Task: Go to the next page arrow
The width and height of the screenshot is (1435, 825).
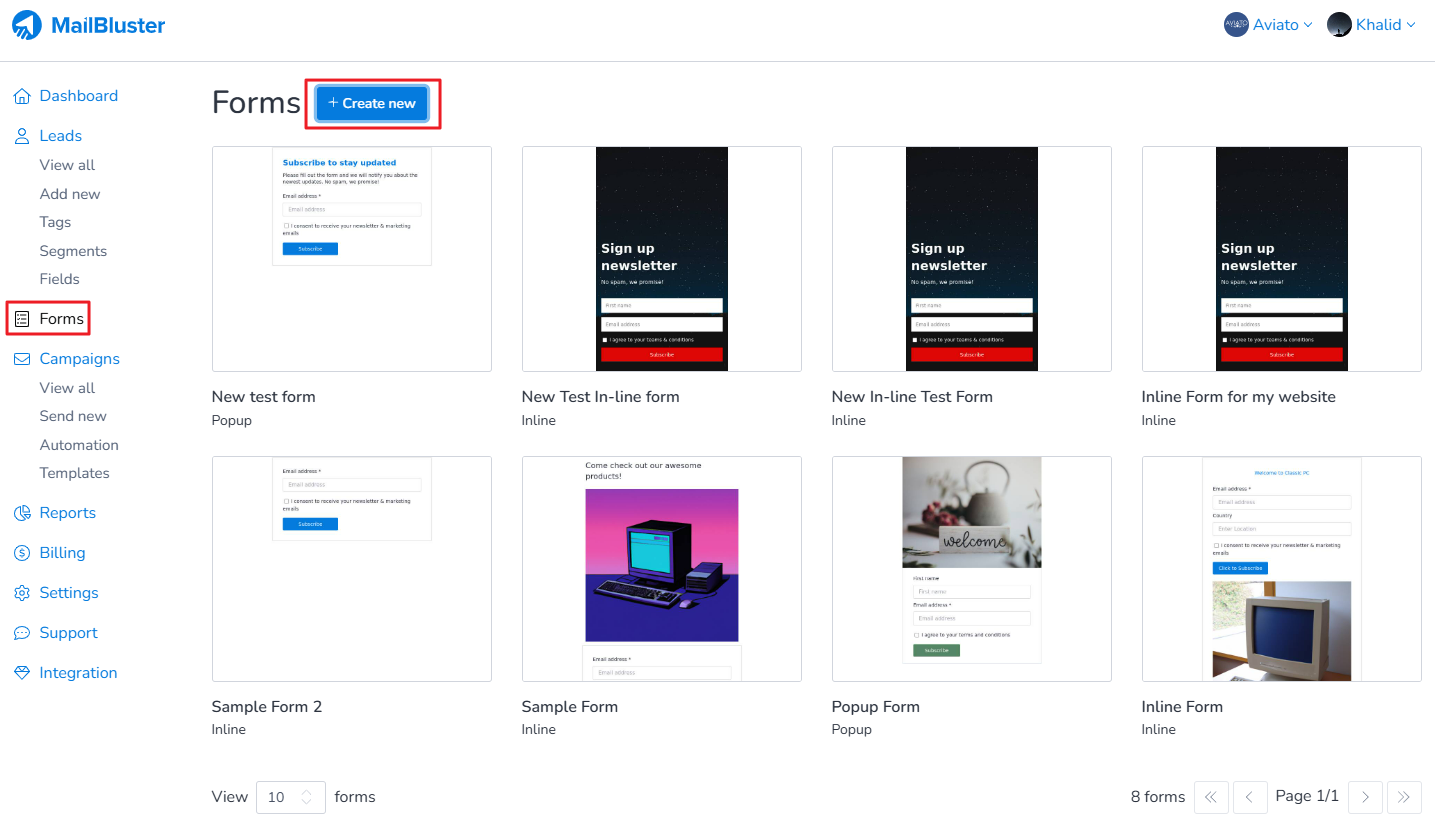Action: tap(1365, 797)
